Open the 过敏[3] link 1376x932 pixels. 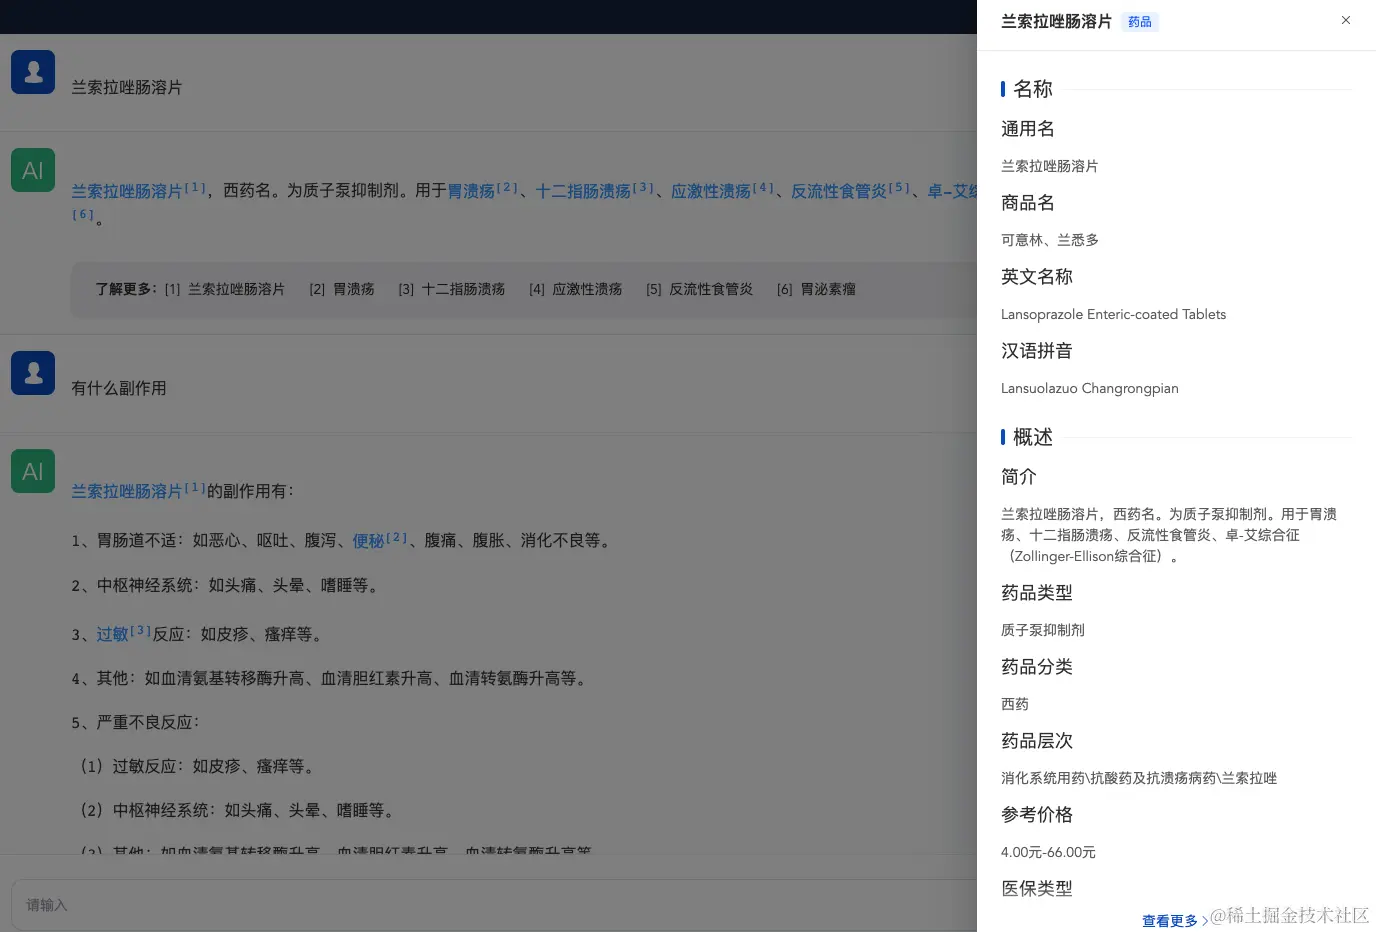(124, 634)
